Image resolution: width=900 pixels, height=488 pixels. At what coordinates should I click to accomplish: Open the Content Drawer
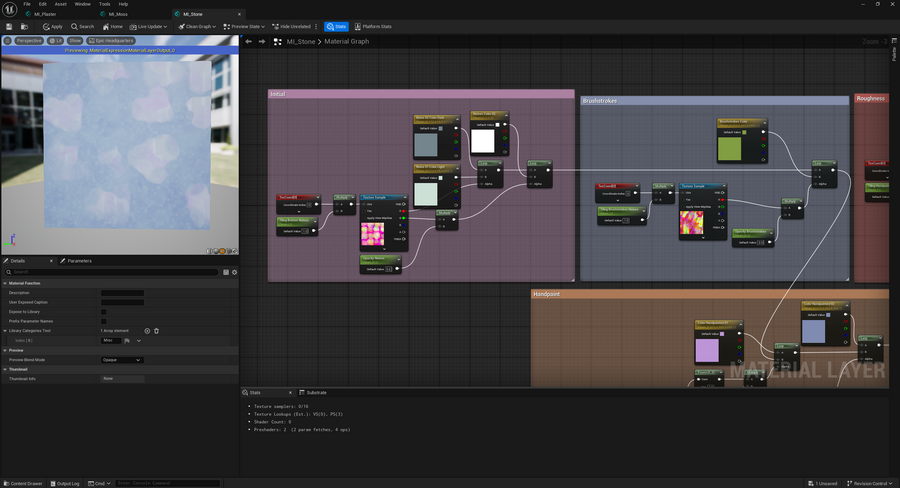pos(22,483)
